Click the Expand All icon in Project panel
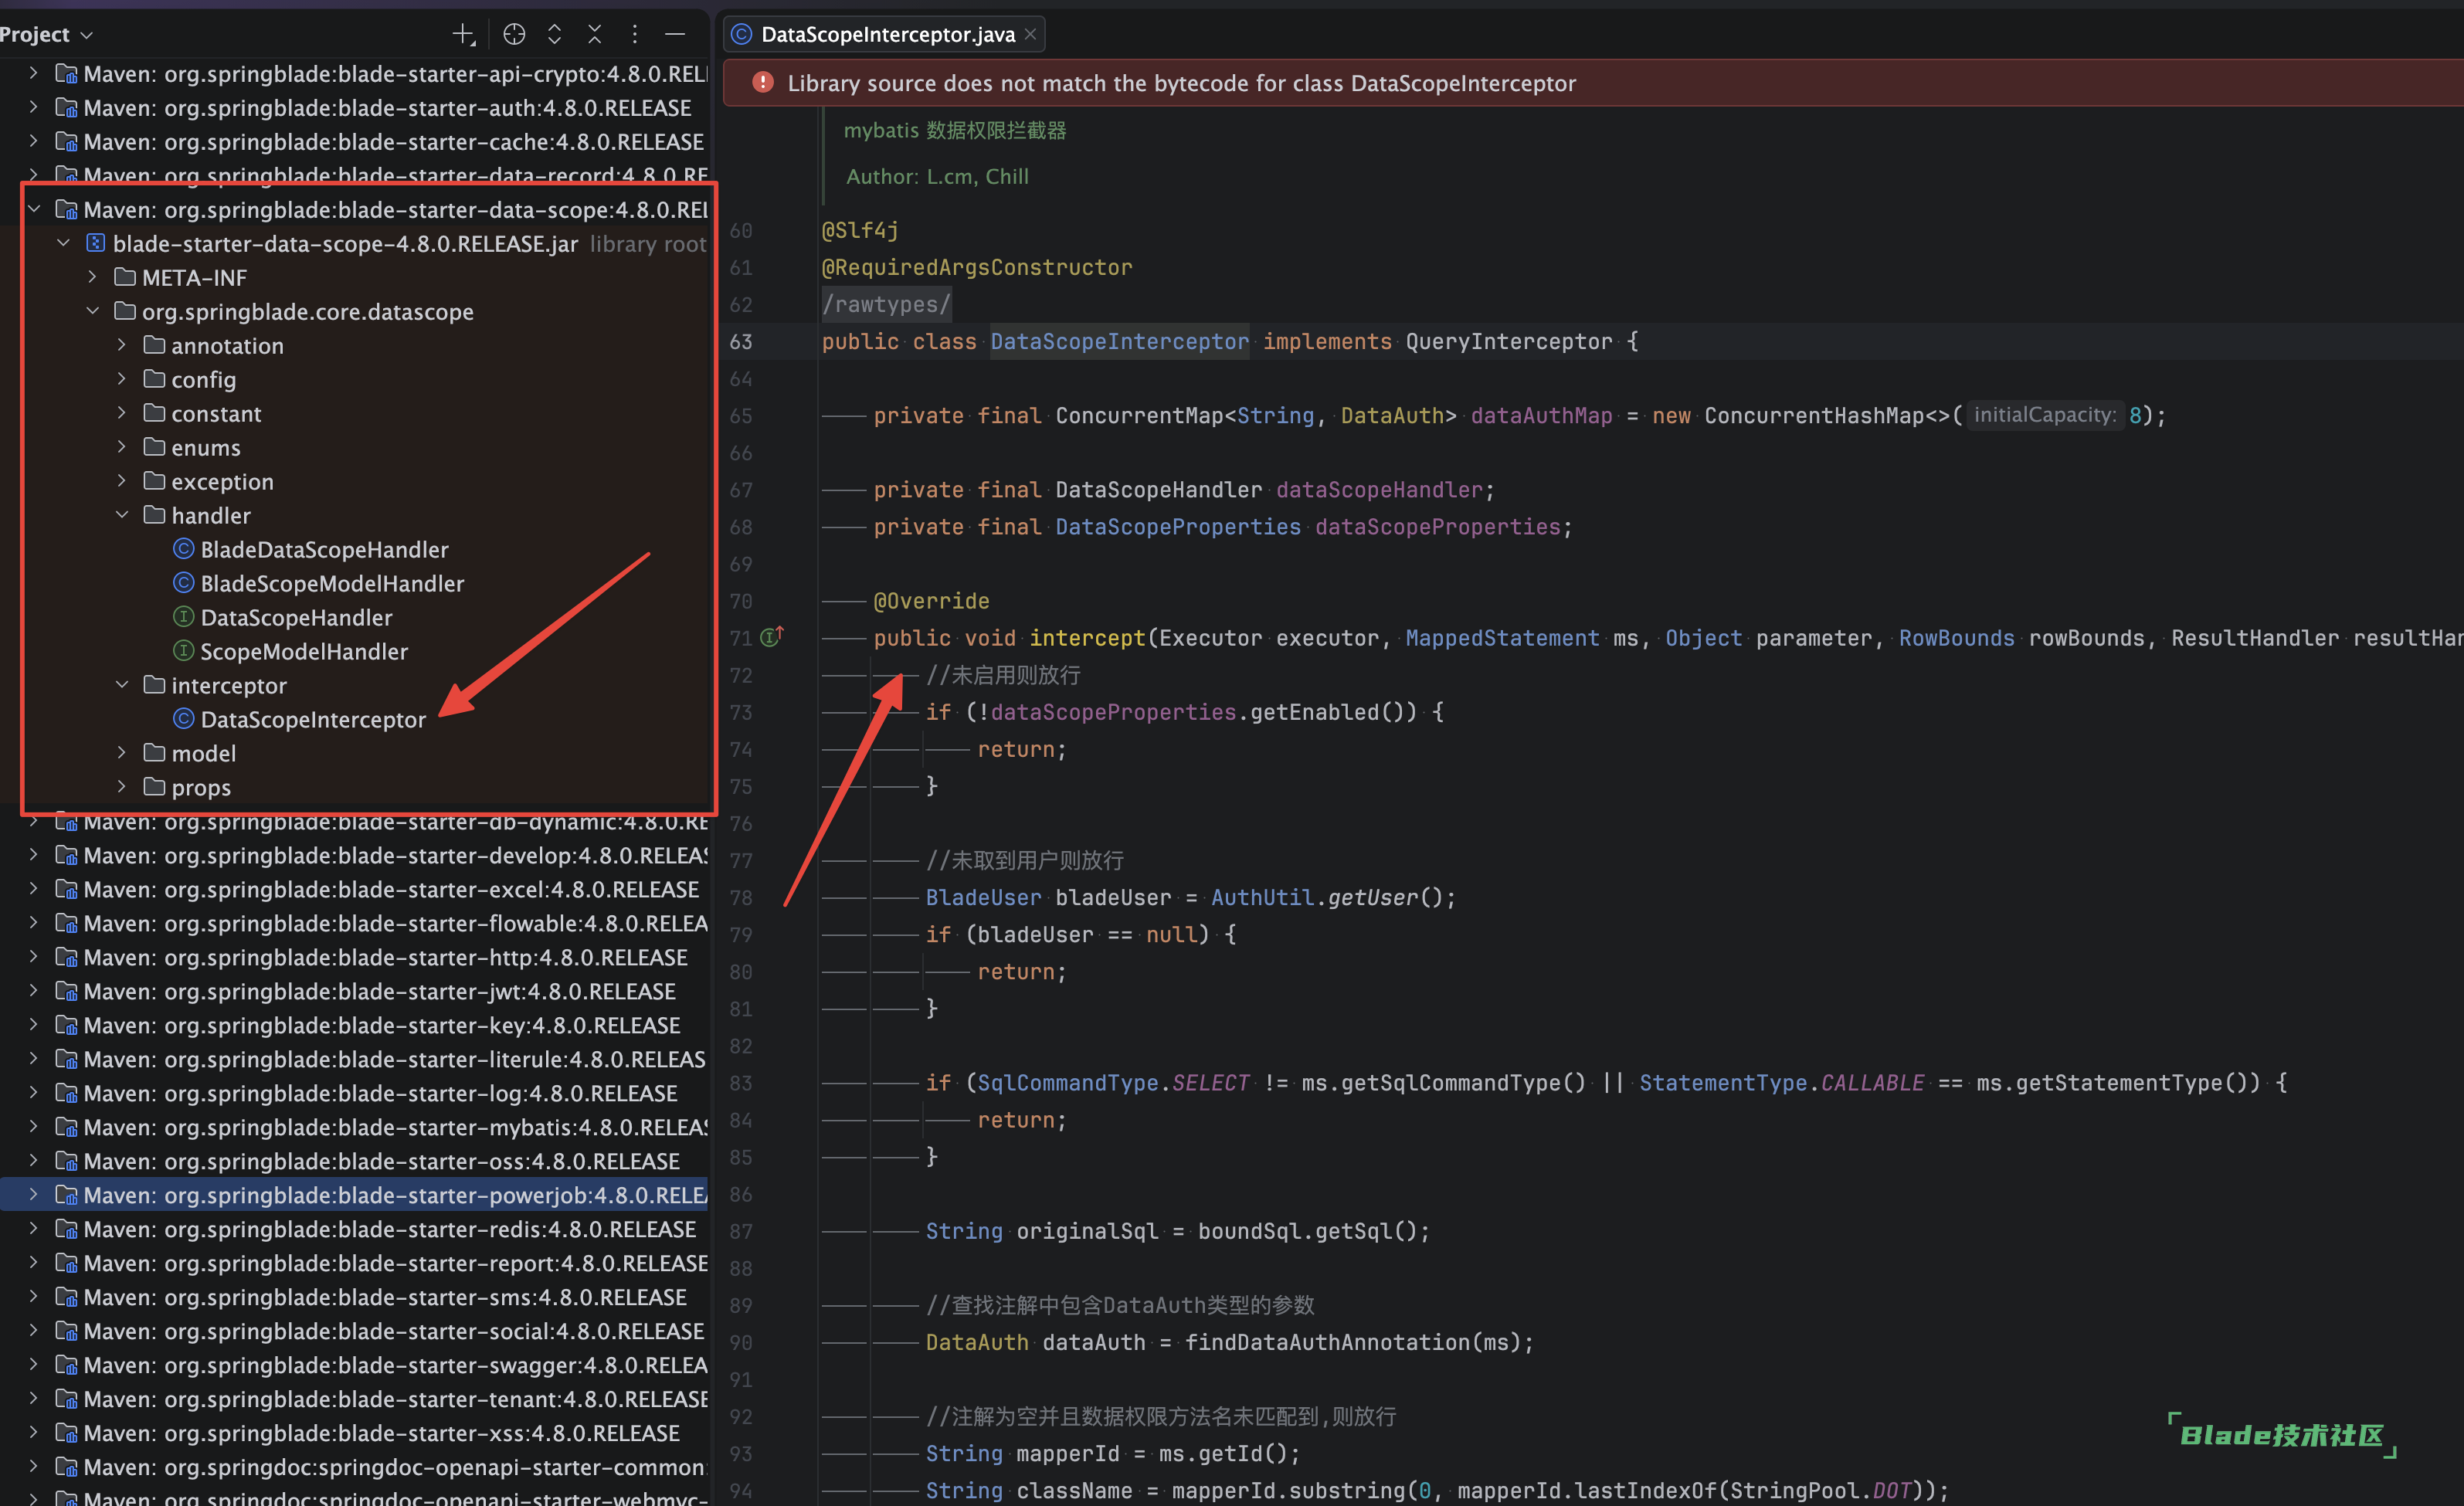2464x1506 pixels. click(554, 35)
